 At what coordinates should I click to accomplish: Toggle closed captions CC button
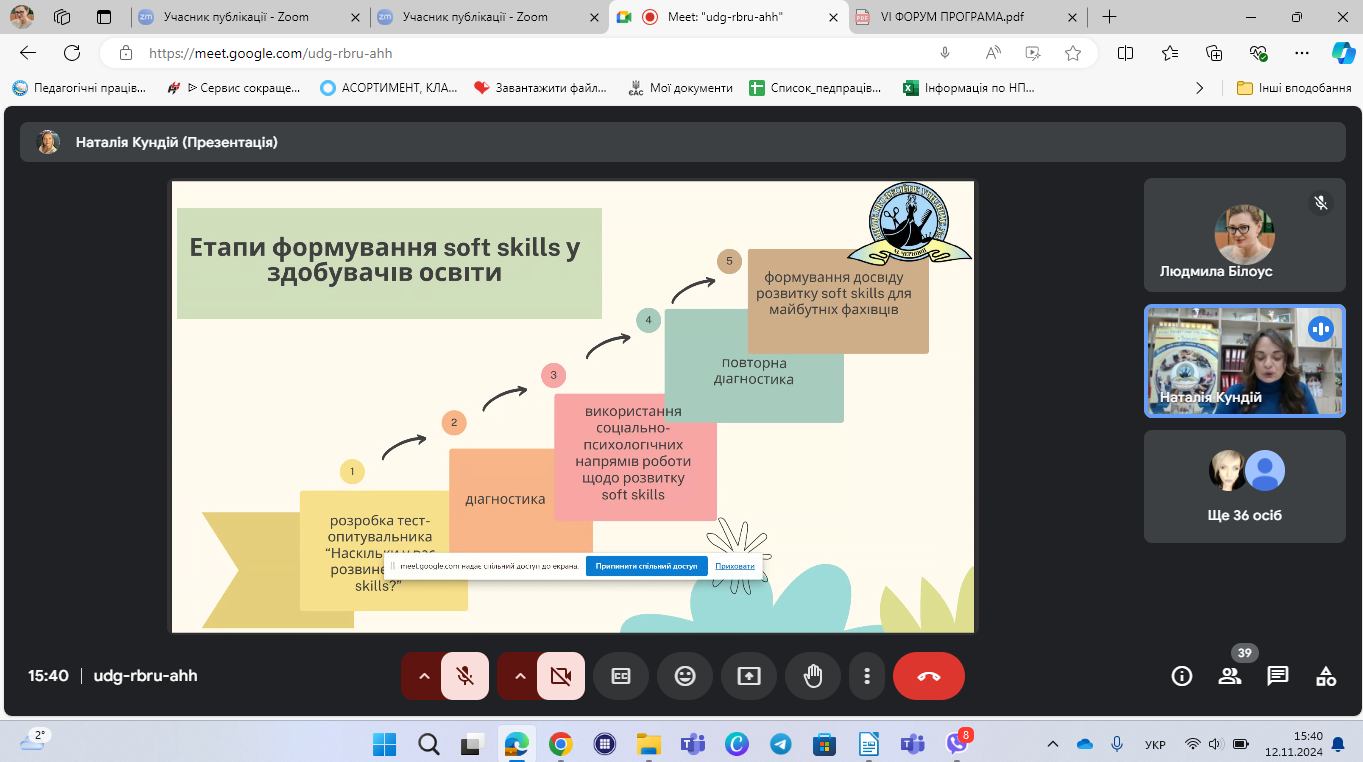[x=621, y=676]
